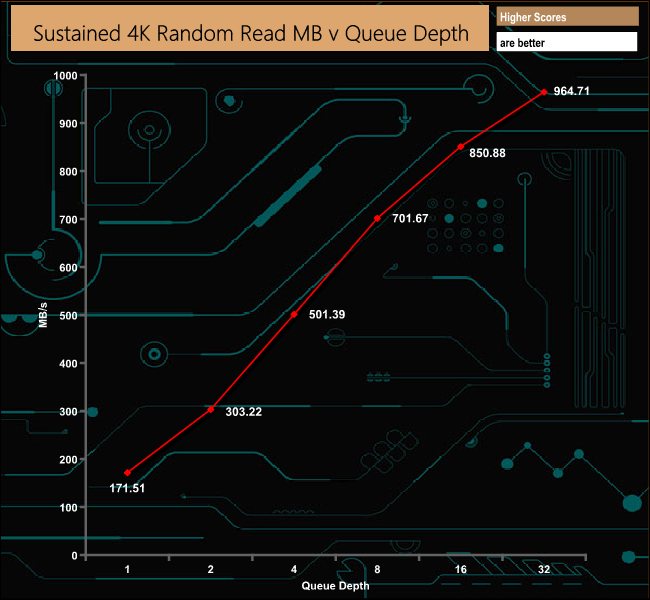Click the 'are better' legend label
Image resolution: width=650 pixels, height=600 pixels.
(522, 43)
